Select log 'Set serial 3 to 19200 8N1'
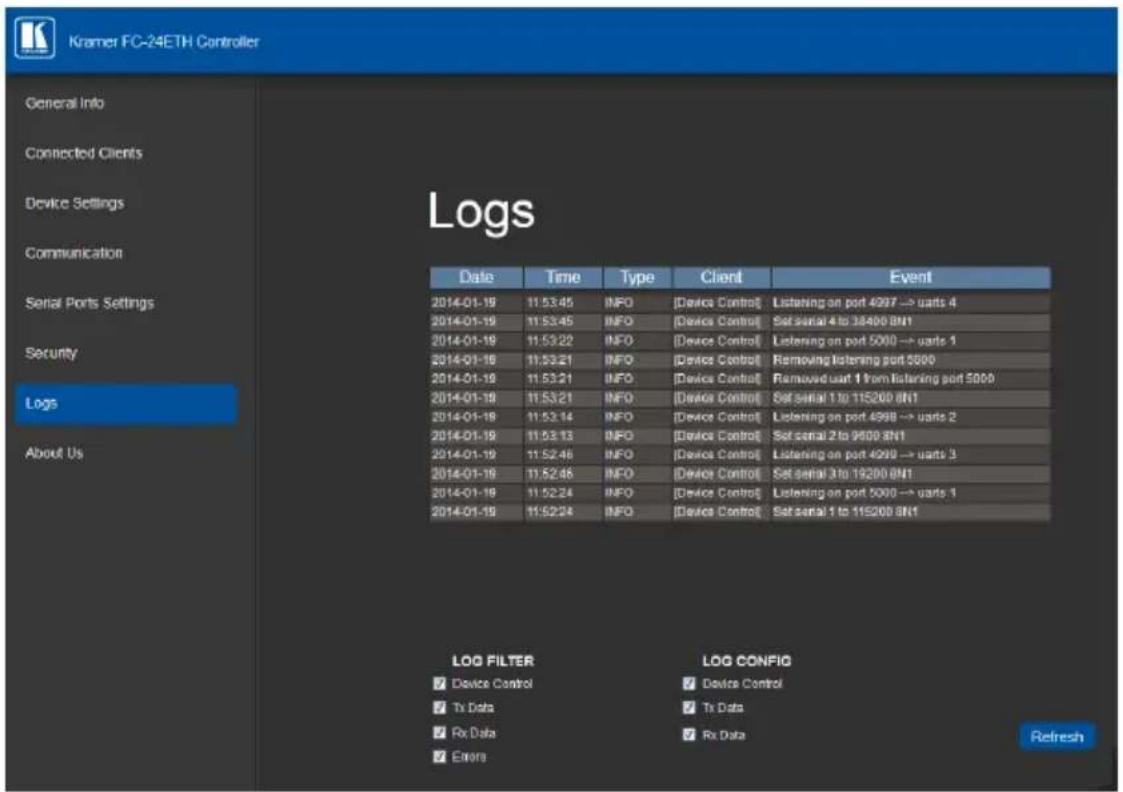 click(740, 474)
